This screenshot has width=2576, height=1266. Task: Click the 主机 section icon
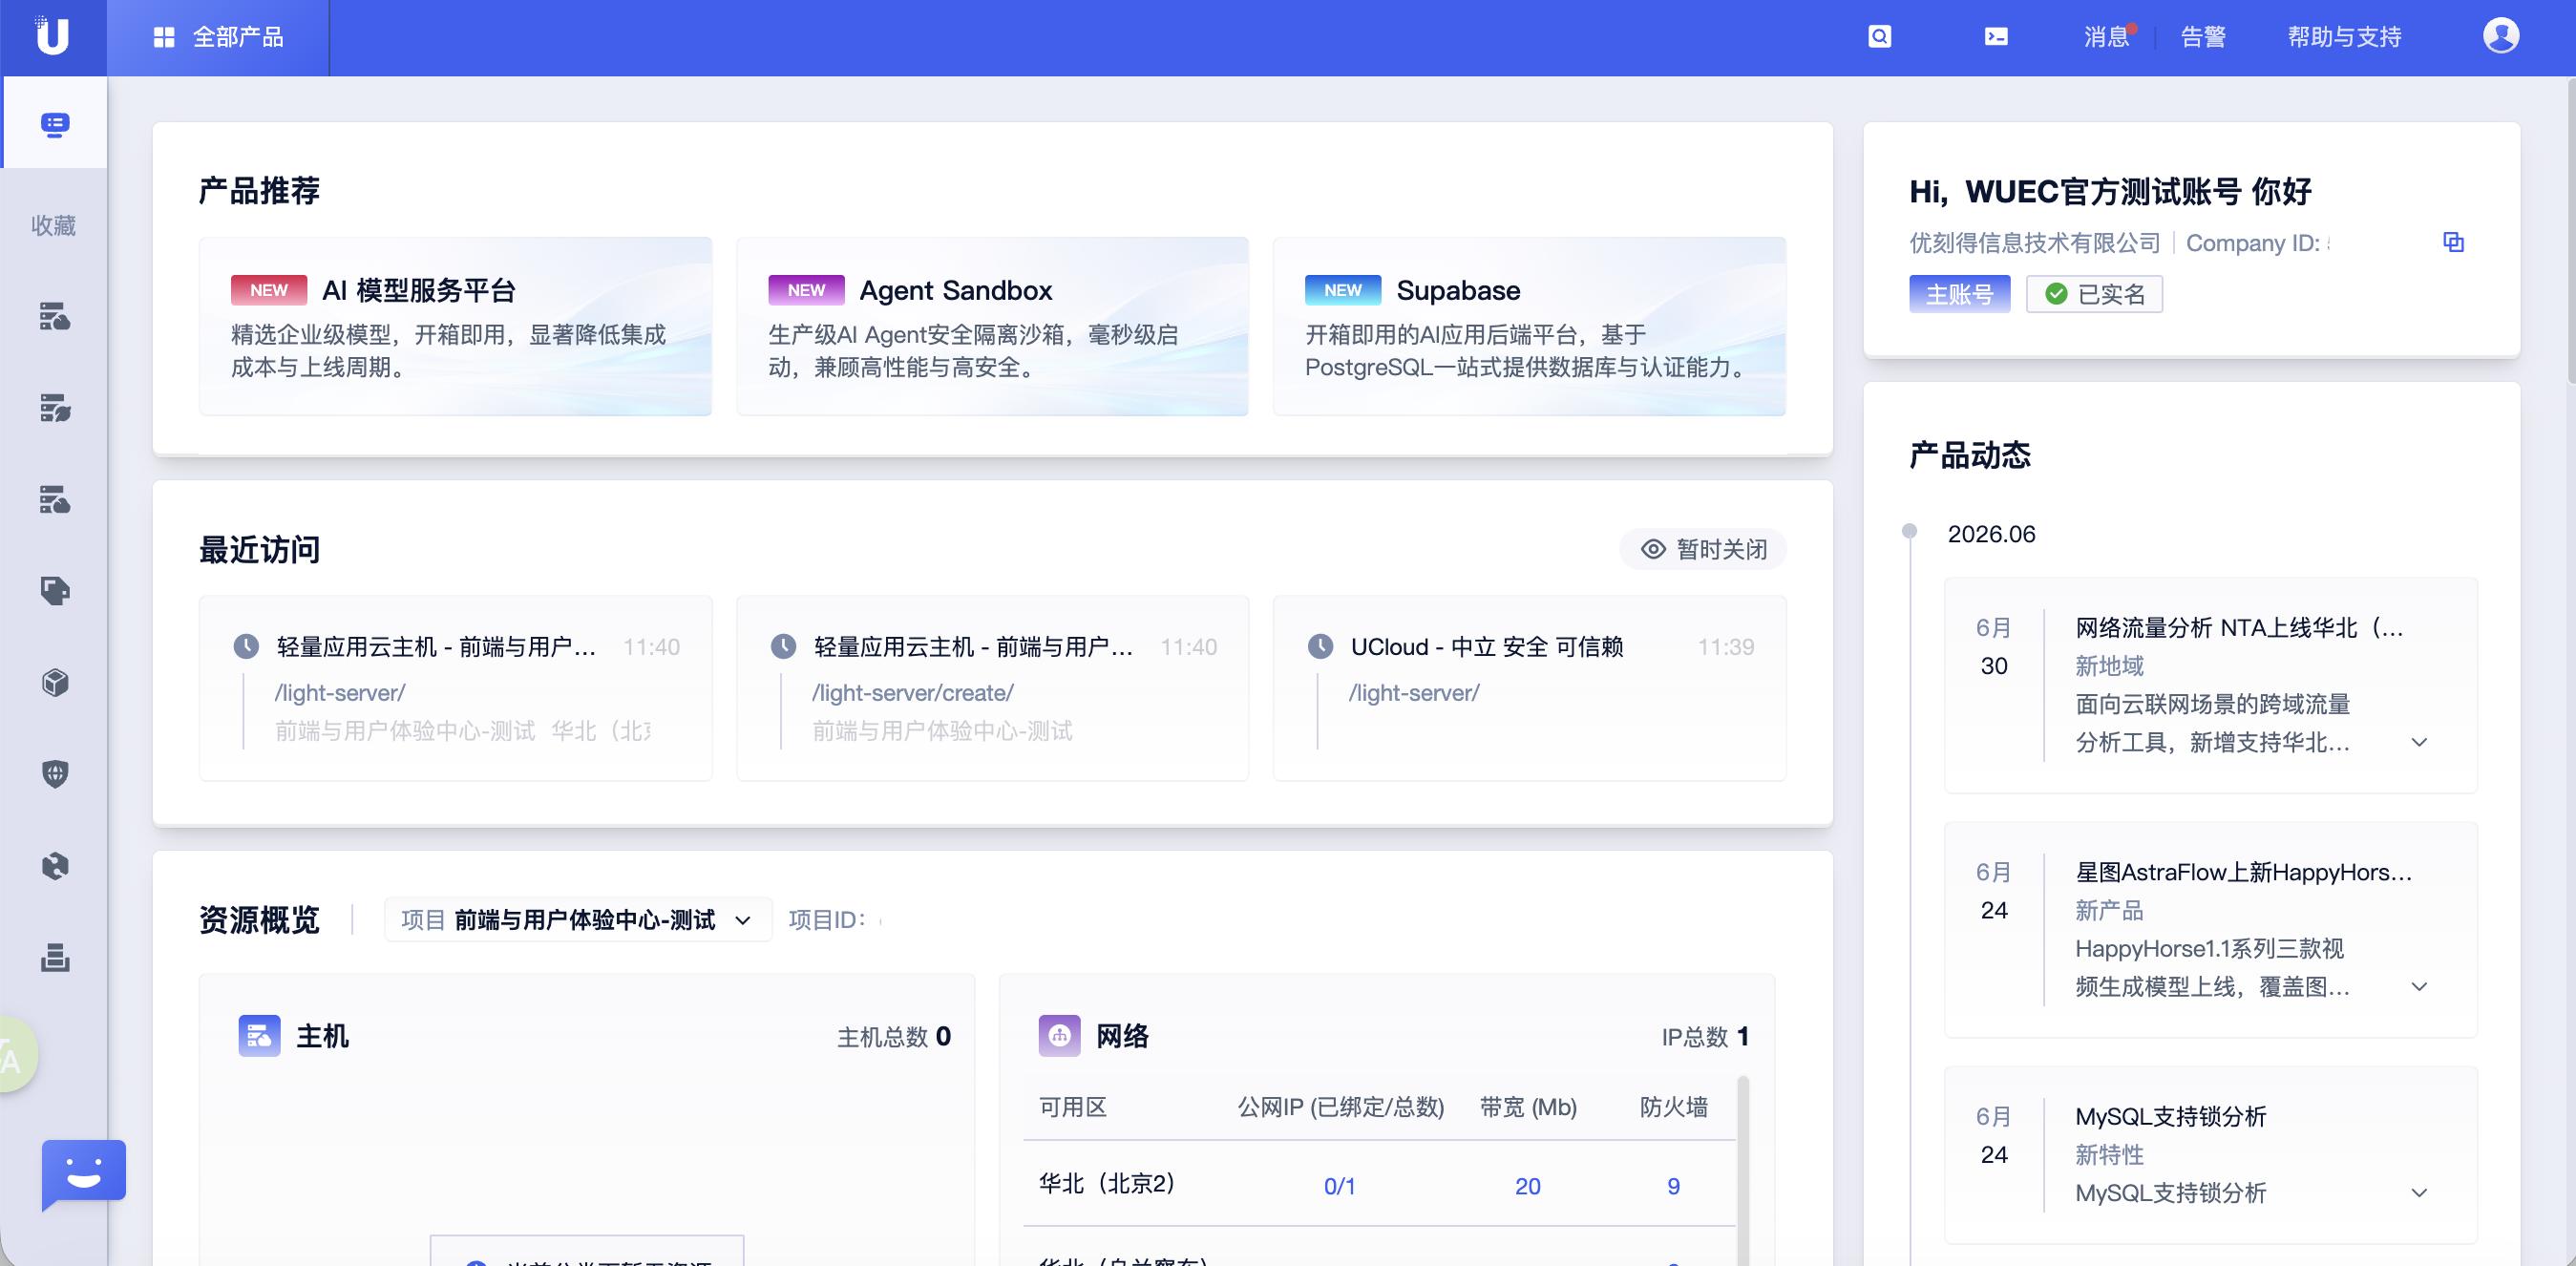pos(259,1036)
